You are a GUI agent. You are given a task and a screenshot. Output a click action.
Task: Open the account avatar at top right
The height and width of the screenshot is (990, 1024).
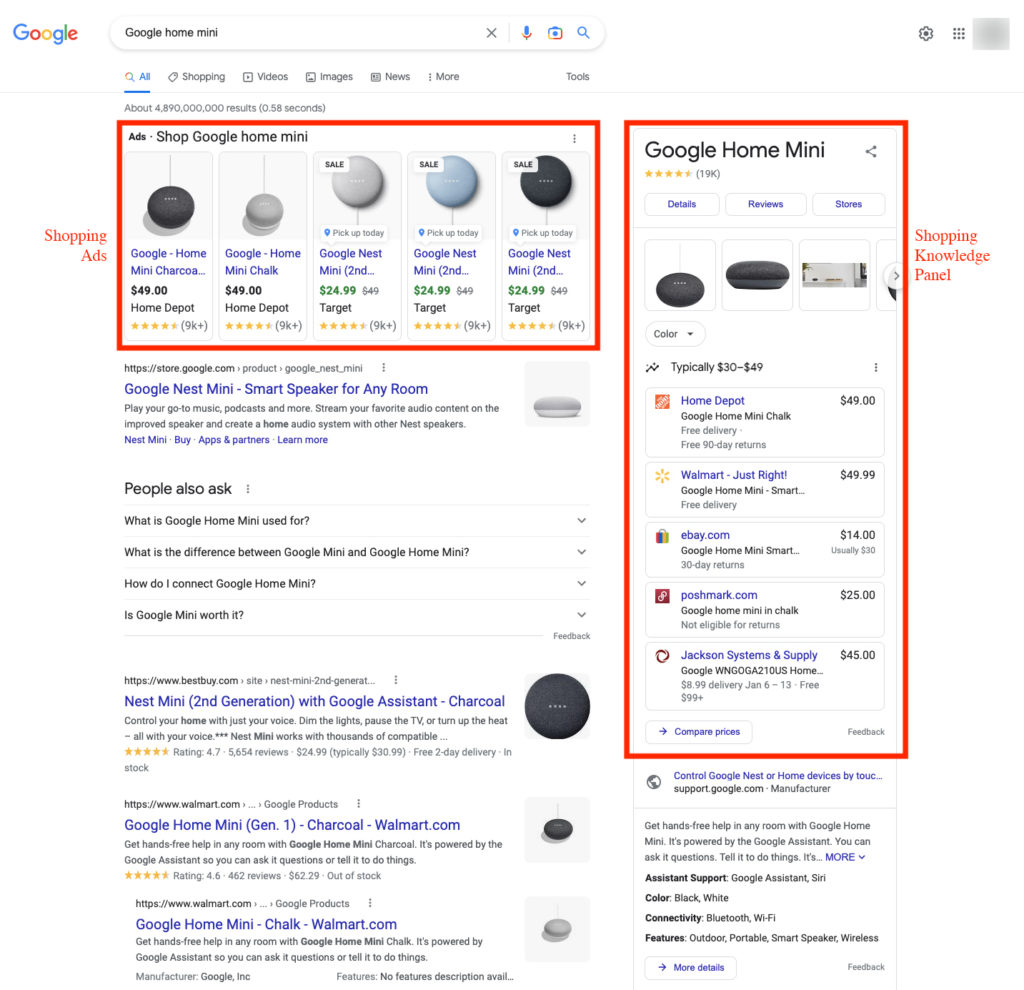(x=990, y=33)
